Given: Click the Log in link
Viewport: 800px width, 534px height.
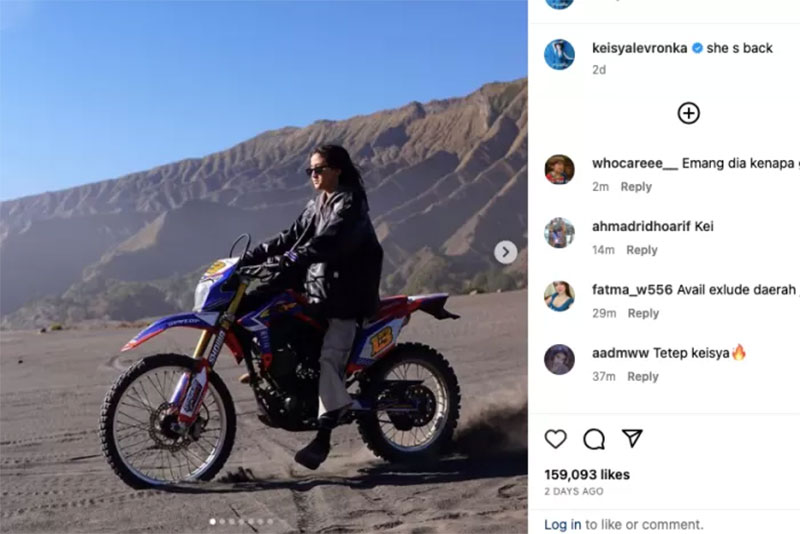Looking at the screenshot, I should [x=562, y=524].
